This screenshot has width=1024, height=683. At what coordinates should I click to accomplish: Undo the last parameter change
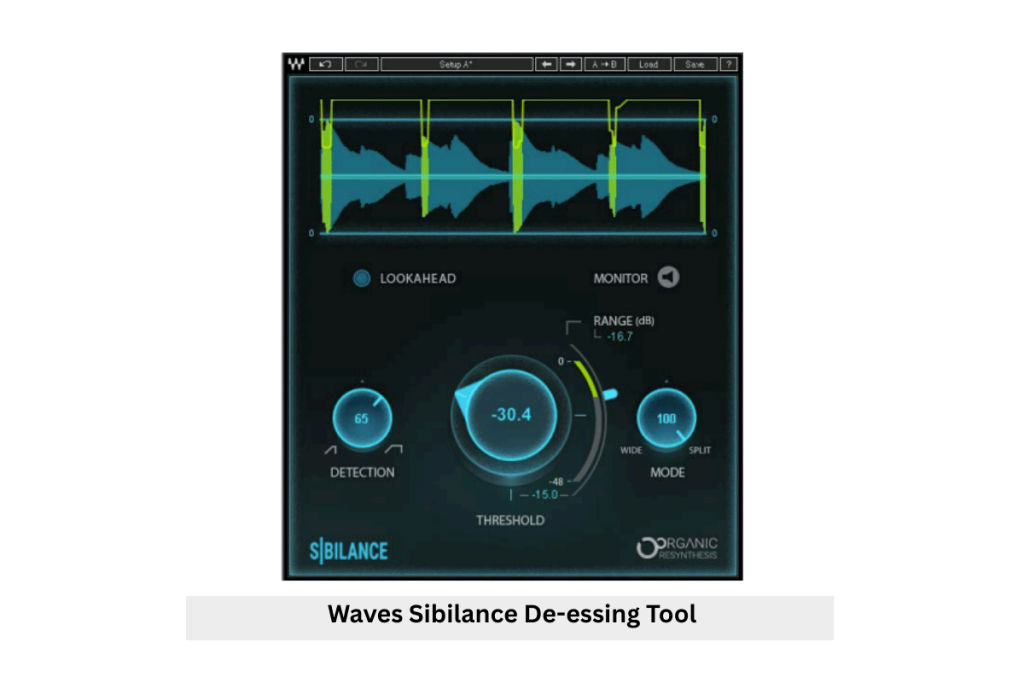325,63
